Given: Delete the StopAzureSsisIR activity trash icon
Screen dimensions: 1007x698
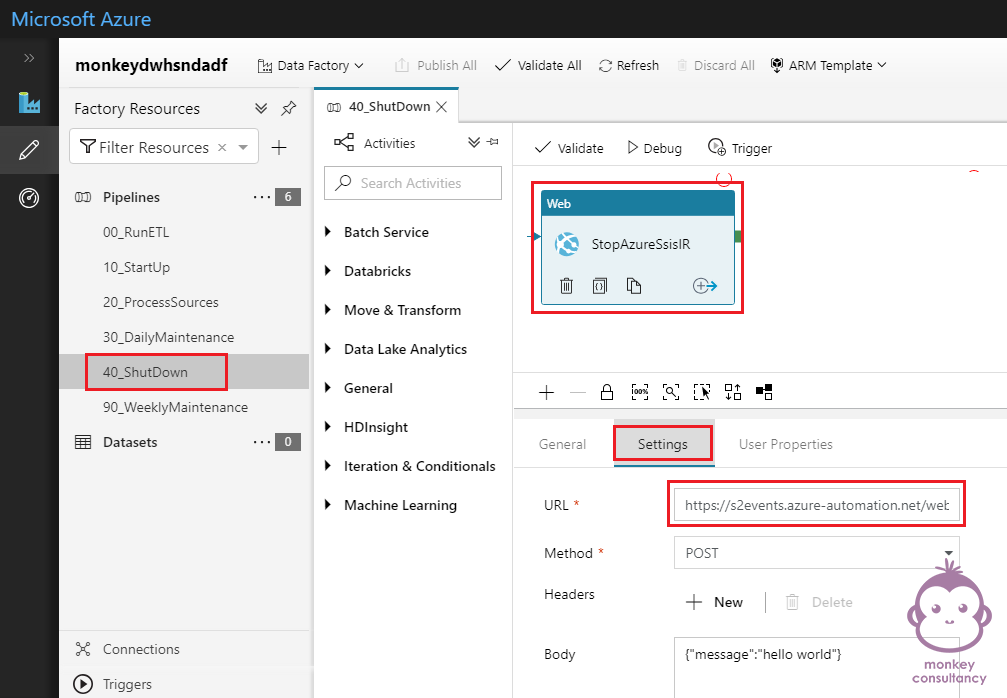Looking at the screenshot, I should point(566,286).
